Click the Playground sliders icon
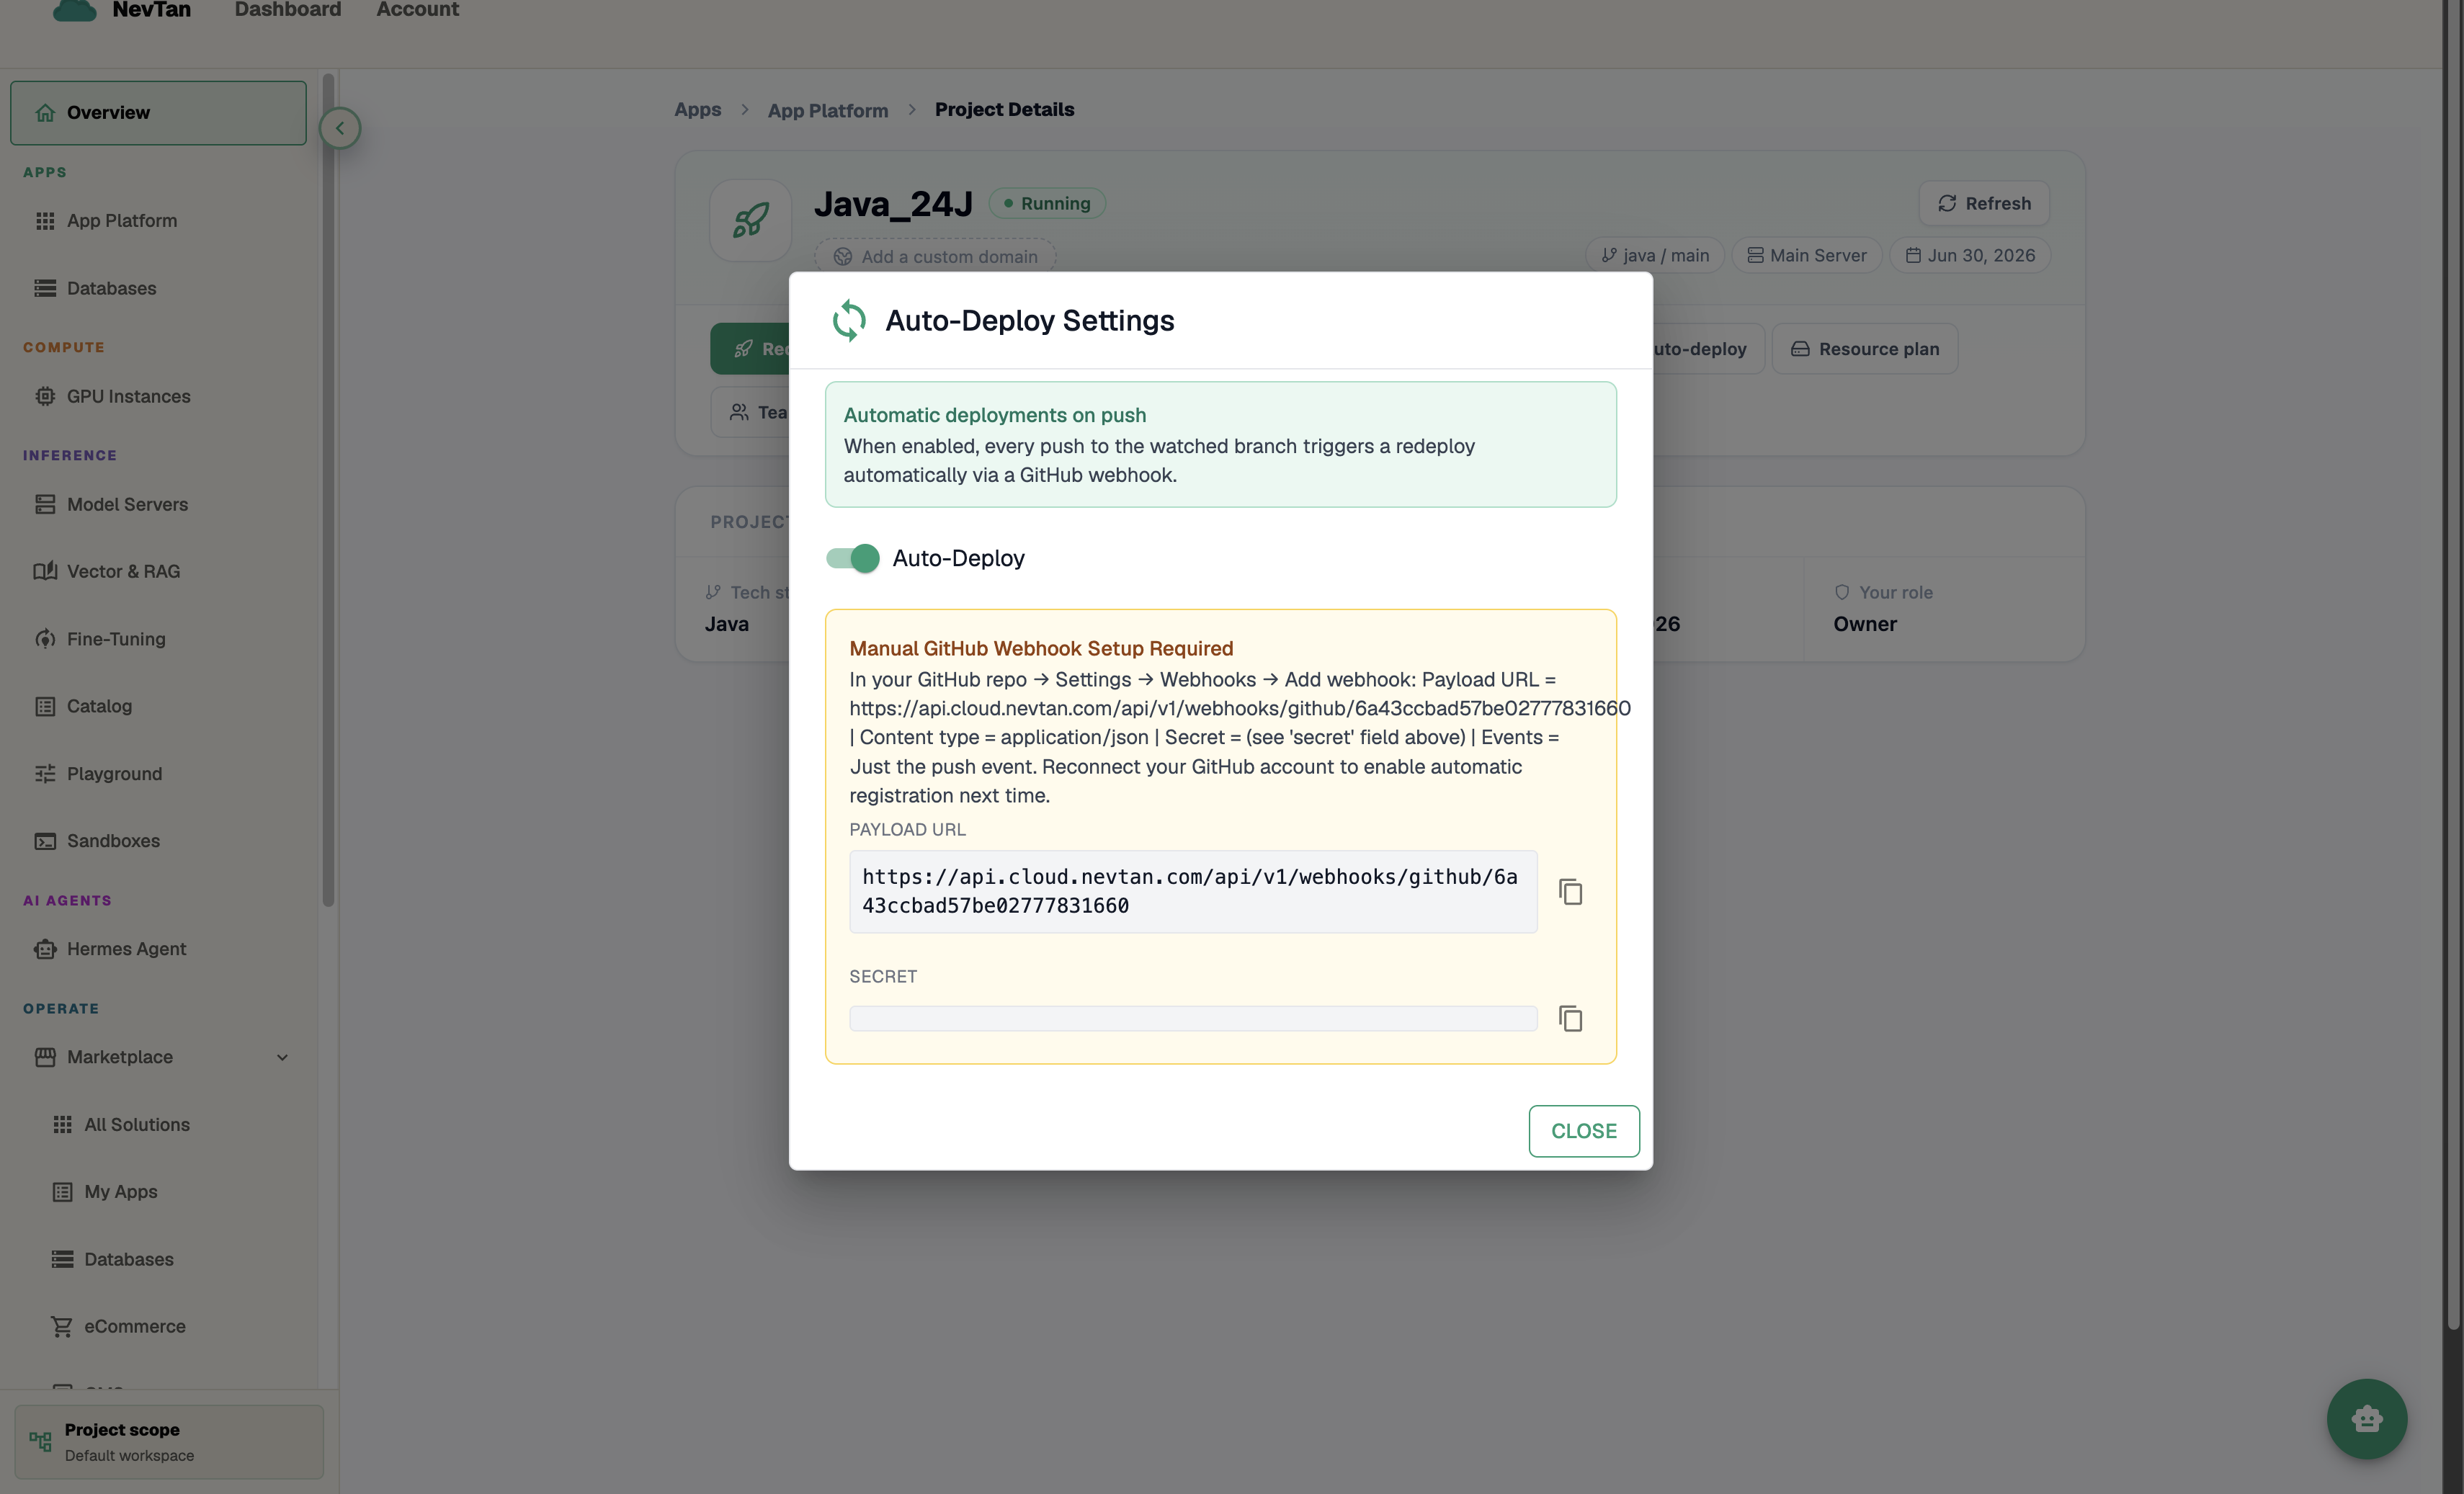 pyautogui.click(x=45, y=774)
